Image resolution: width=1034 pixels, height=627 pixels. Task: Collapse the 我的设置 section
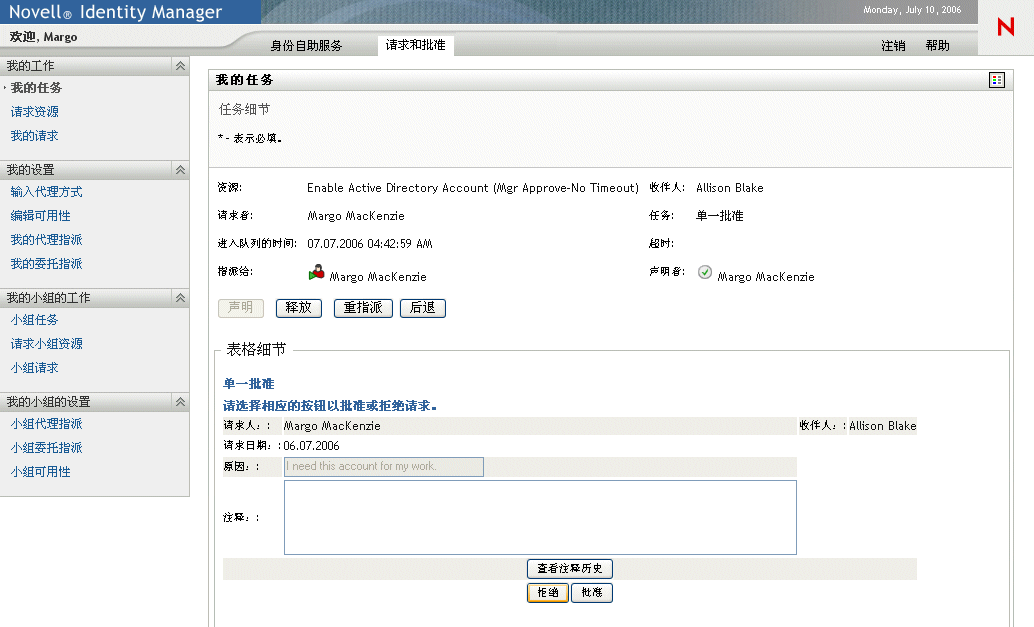(x=180, y=170)
